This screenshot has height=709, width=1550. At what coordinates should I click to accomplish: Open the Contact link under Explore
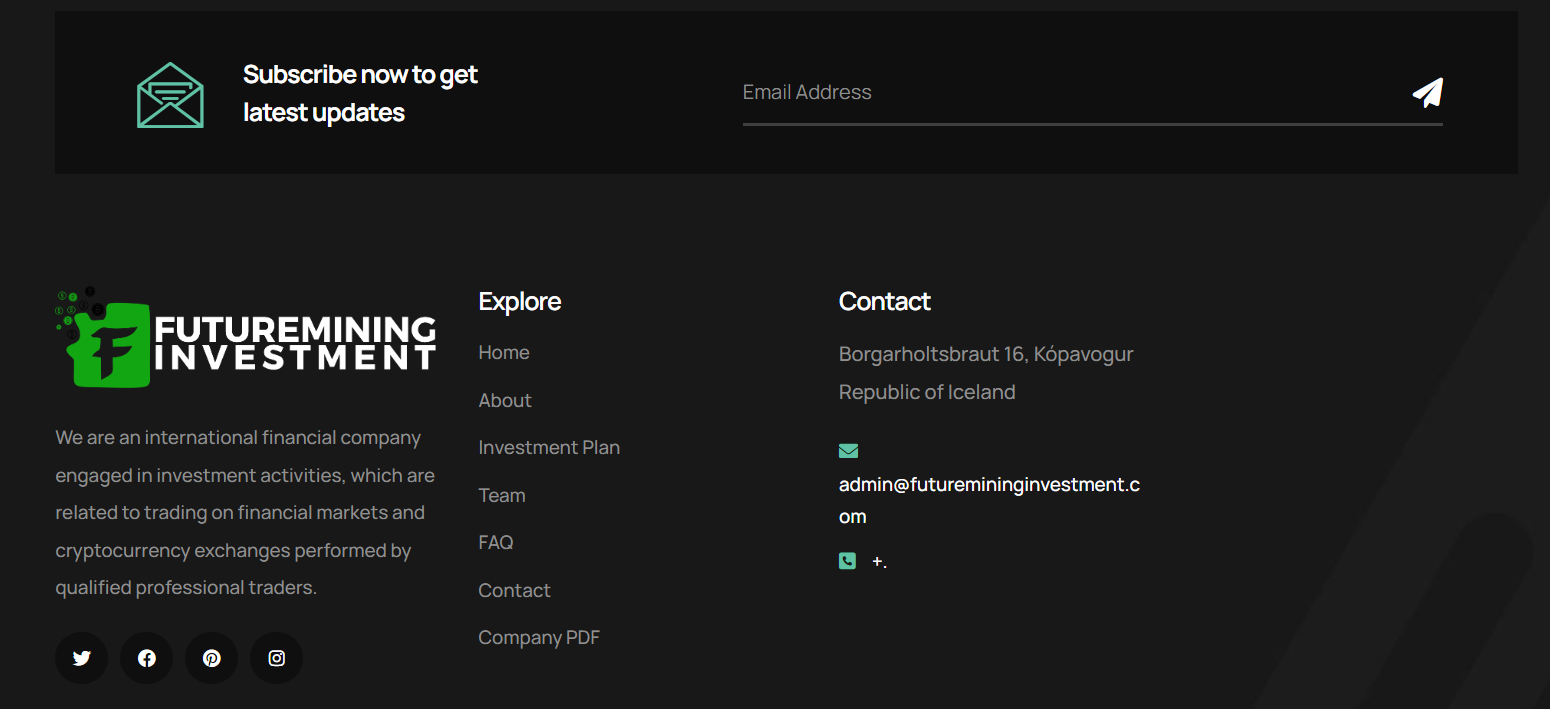(514, 590)
